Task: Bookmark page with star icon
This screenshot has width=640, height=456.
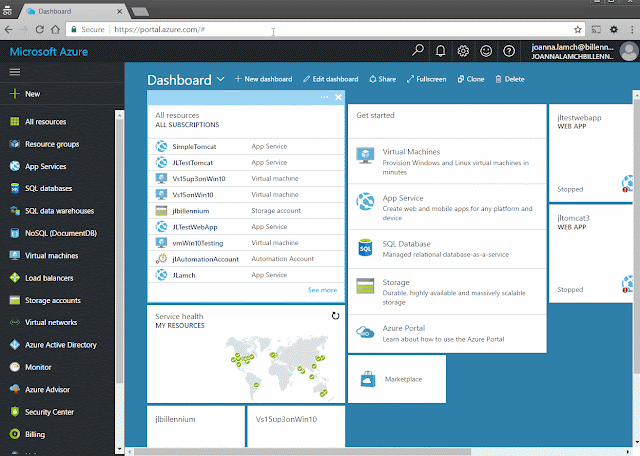Action: 578,29
